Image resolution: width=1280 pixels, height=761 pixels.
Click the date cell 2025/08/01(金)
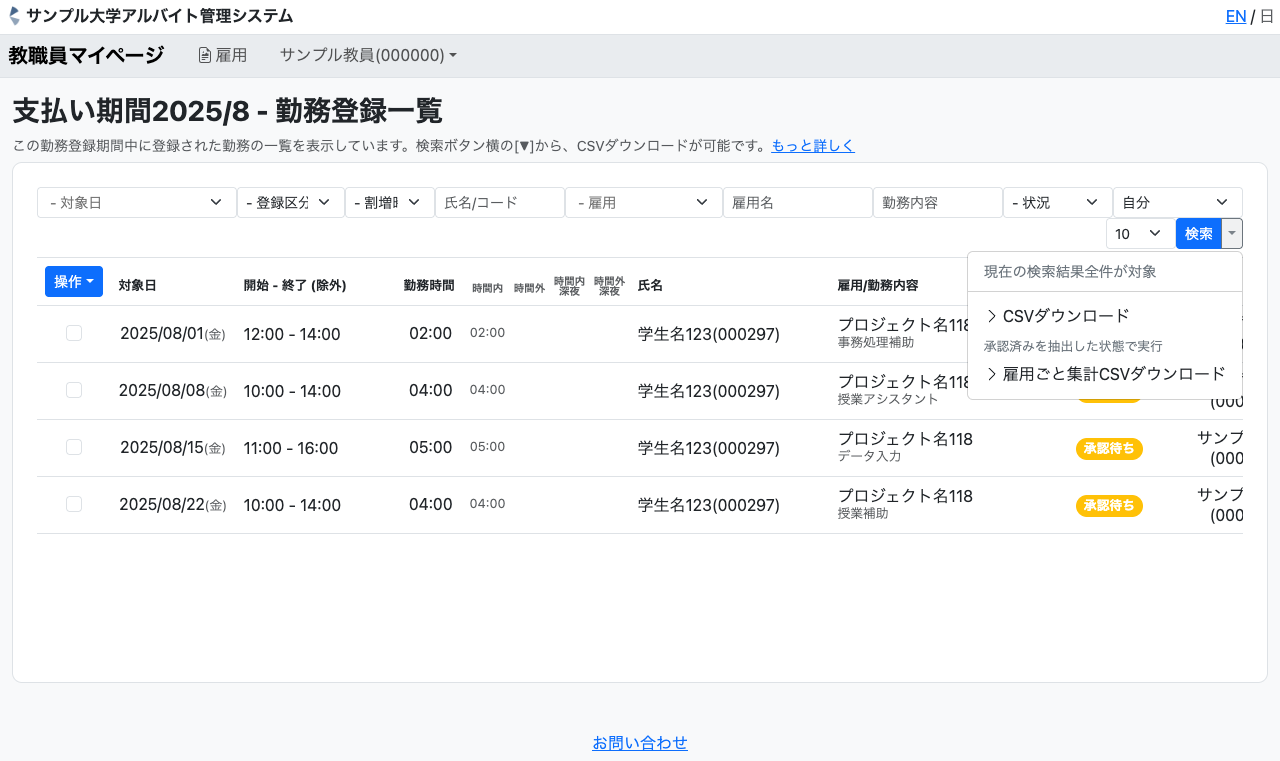tap(173, 334)
